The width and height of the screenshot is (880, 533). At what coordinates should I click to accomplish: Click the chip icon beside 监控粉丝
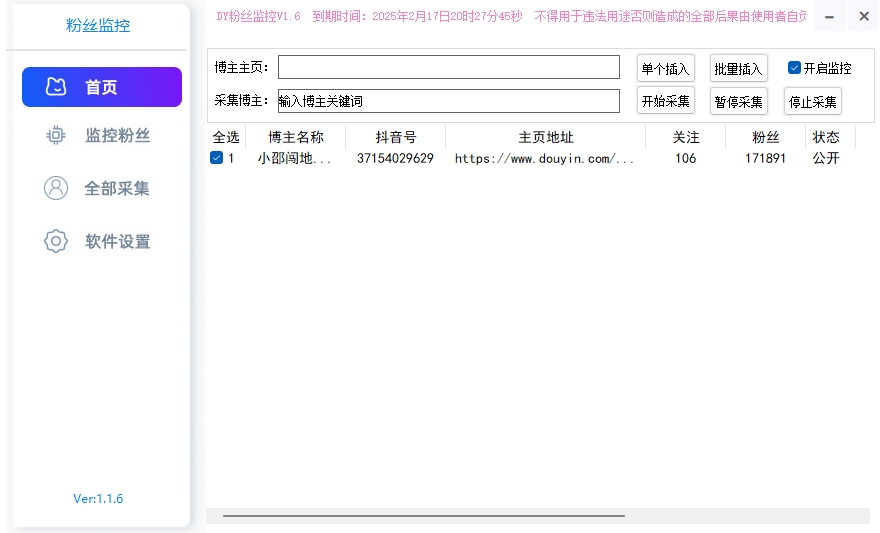pos(56,135)
